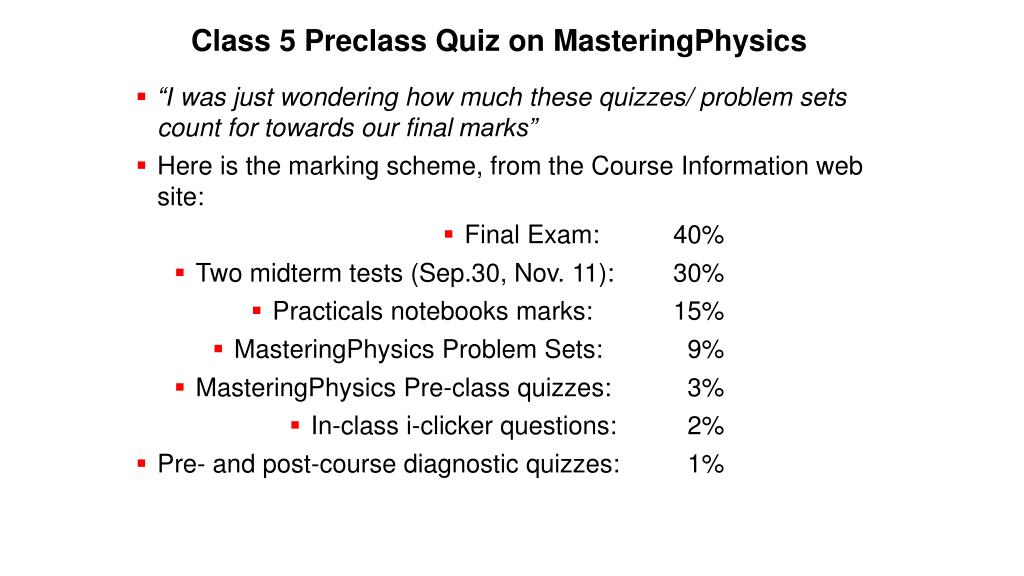This screenshot has height=576, width=1024.
Task: Click the red bullet beside 'Practicals notebooks marks'
Action: click(257, 310)
